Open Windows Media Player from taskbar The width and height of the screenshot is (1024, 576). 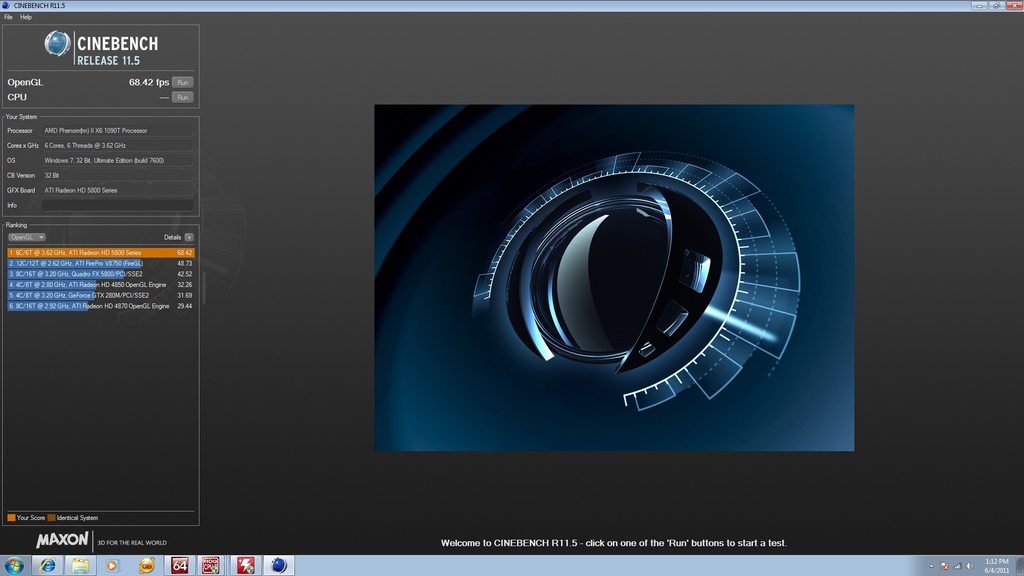coord(113,566)
